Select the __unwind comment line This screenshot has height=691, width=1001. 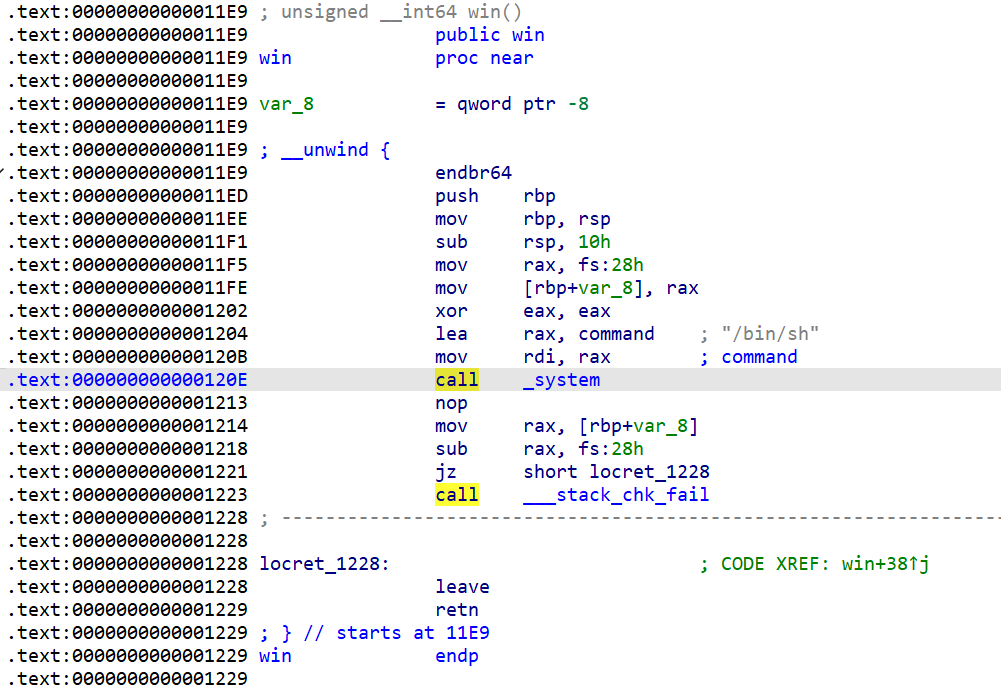(324, 150)
